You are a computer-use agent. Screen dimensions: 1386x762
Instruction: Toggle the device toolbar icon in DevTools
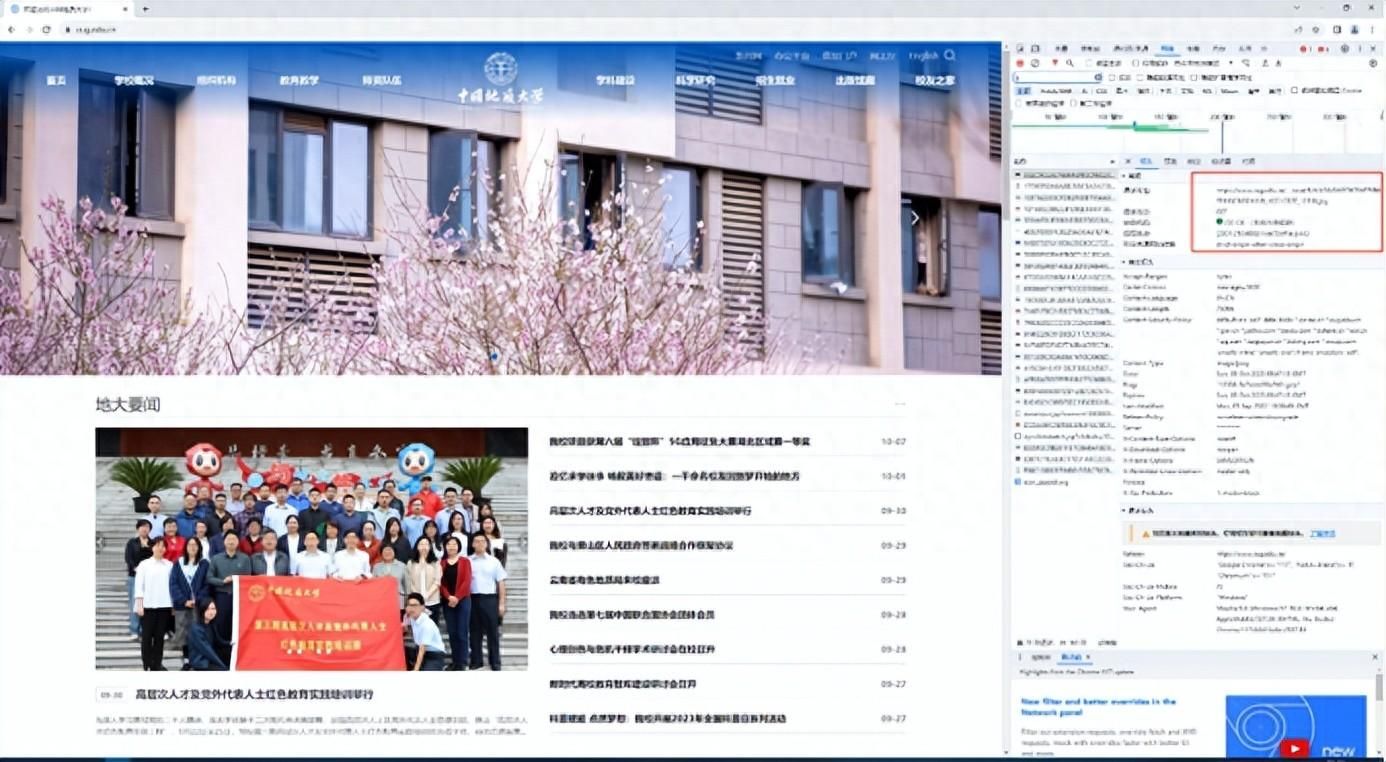click(1035, 48)
